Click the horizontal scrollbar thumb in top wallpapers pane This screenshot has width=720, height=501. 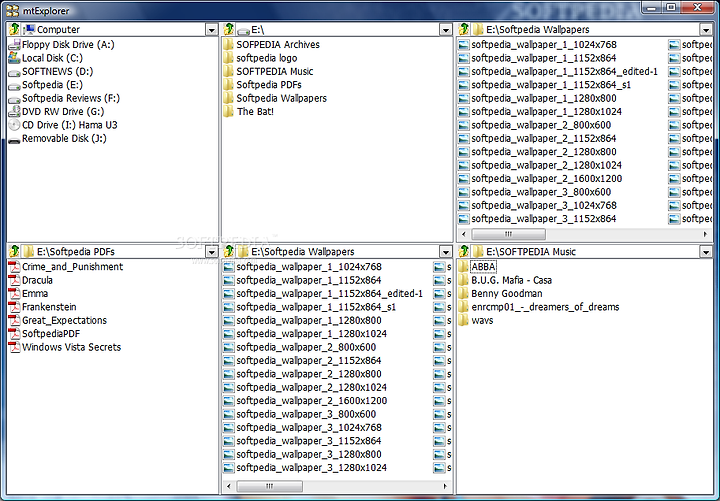[x=509, y=234]
